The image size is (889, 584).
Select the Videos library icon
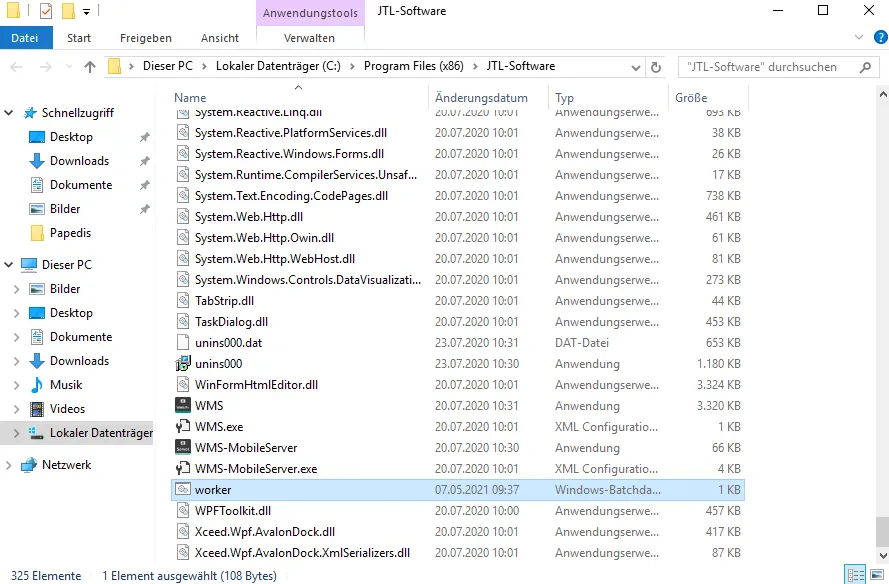(37, 408)
